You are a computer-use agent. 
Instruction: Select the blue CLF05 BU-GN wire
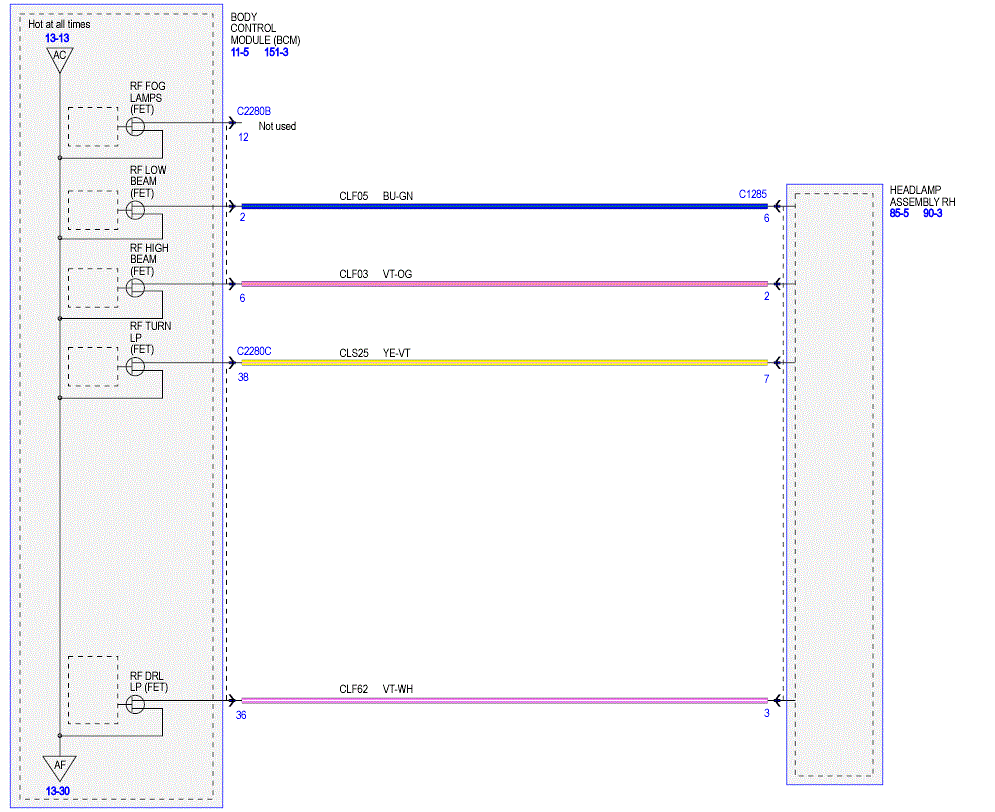[504, 206]
